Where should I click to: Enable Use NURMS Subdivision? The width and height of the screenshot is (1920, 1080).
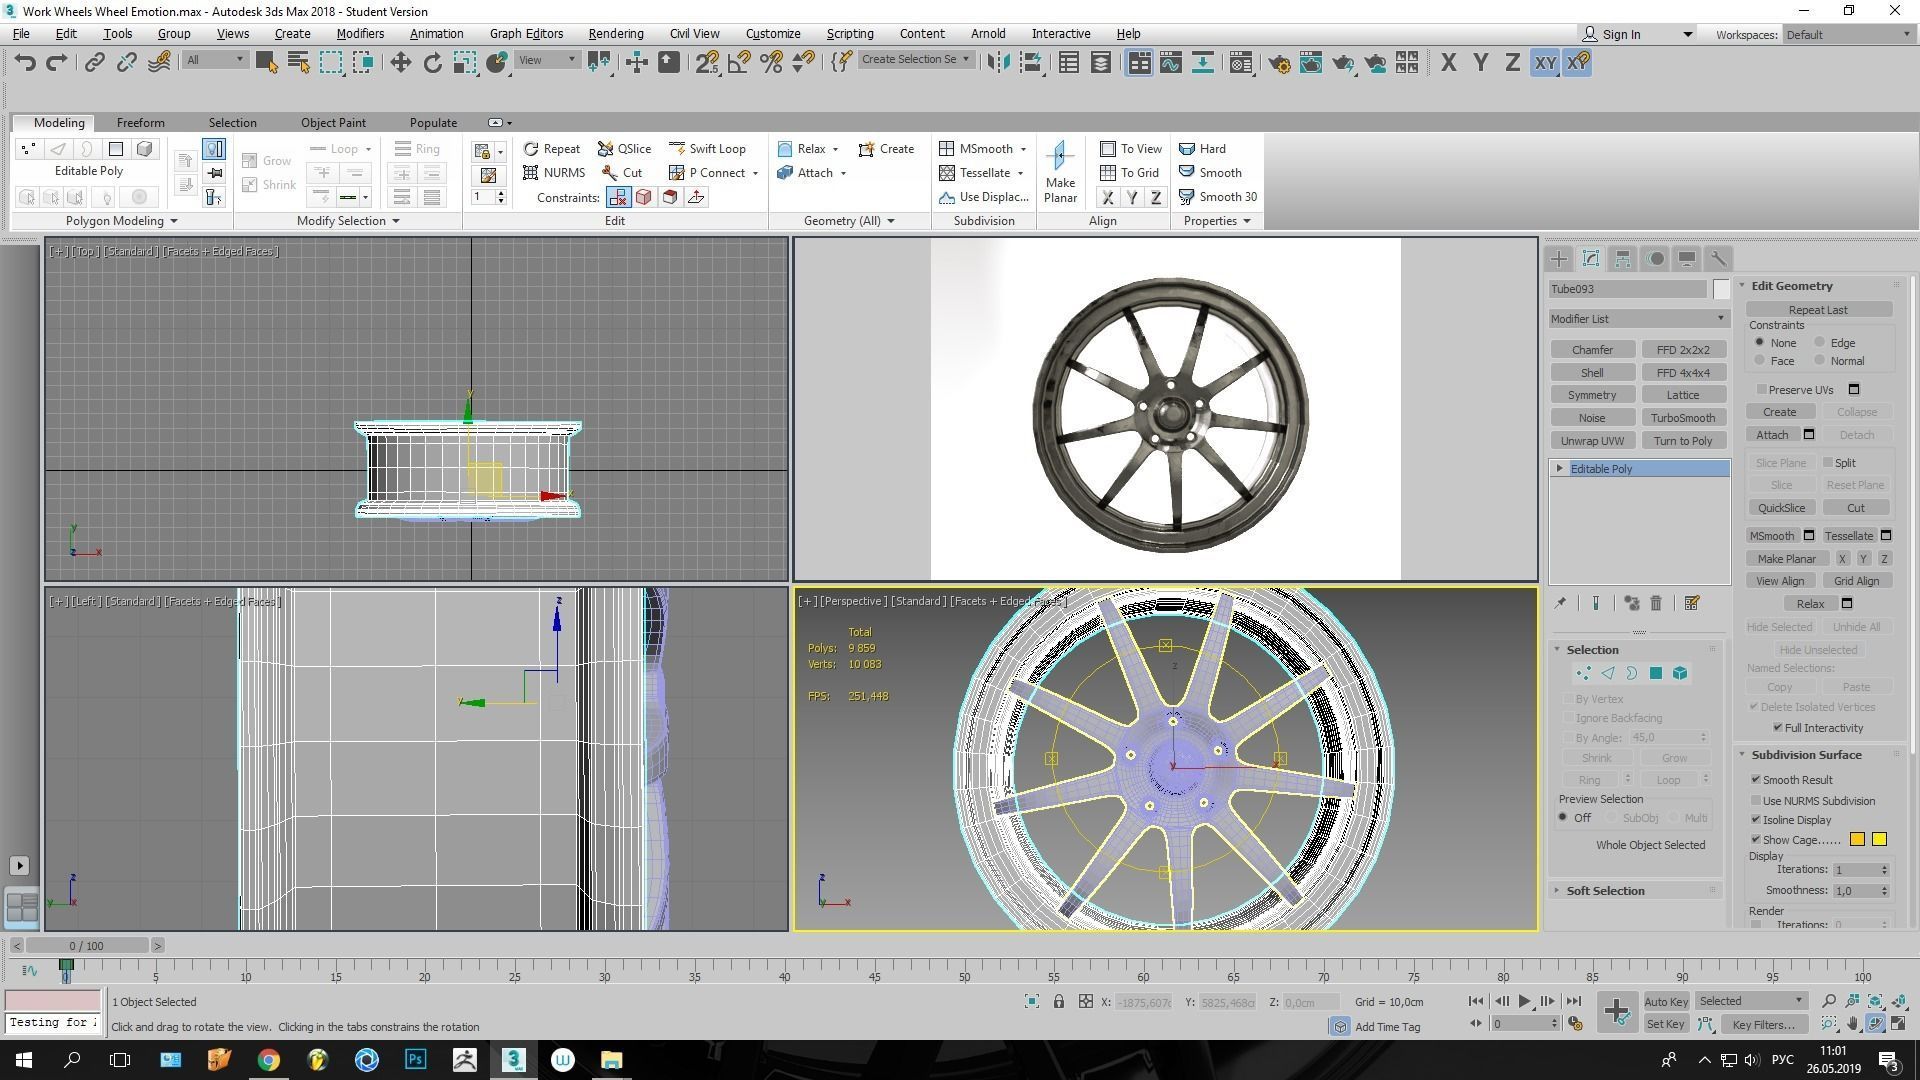tap(1757, 800)
